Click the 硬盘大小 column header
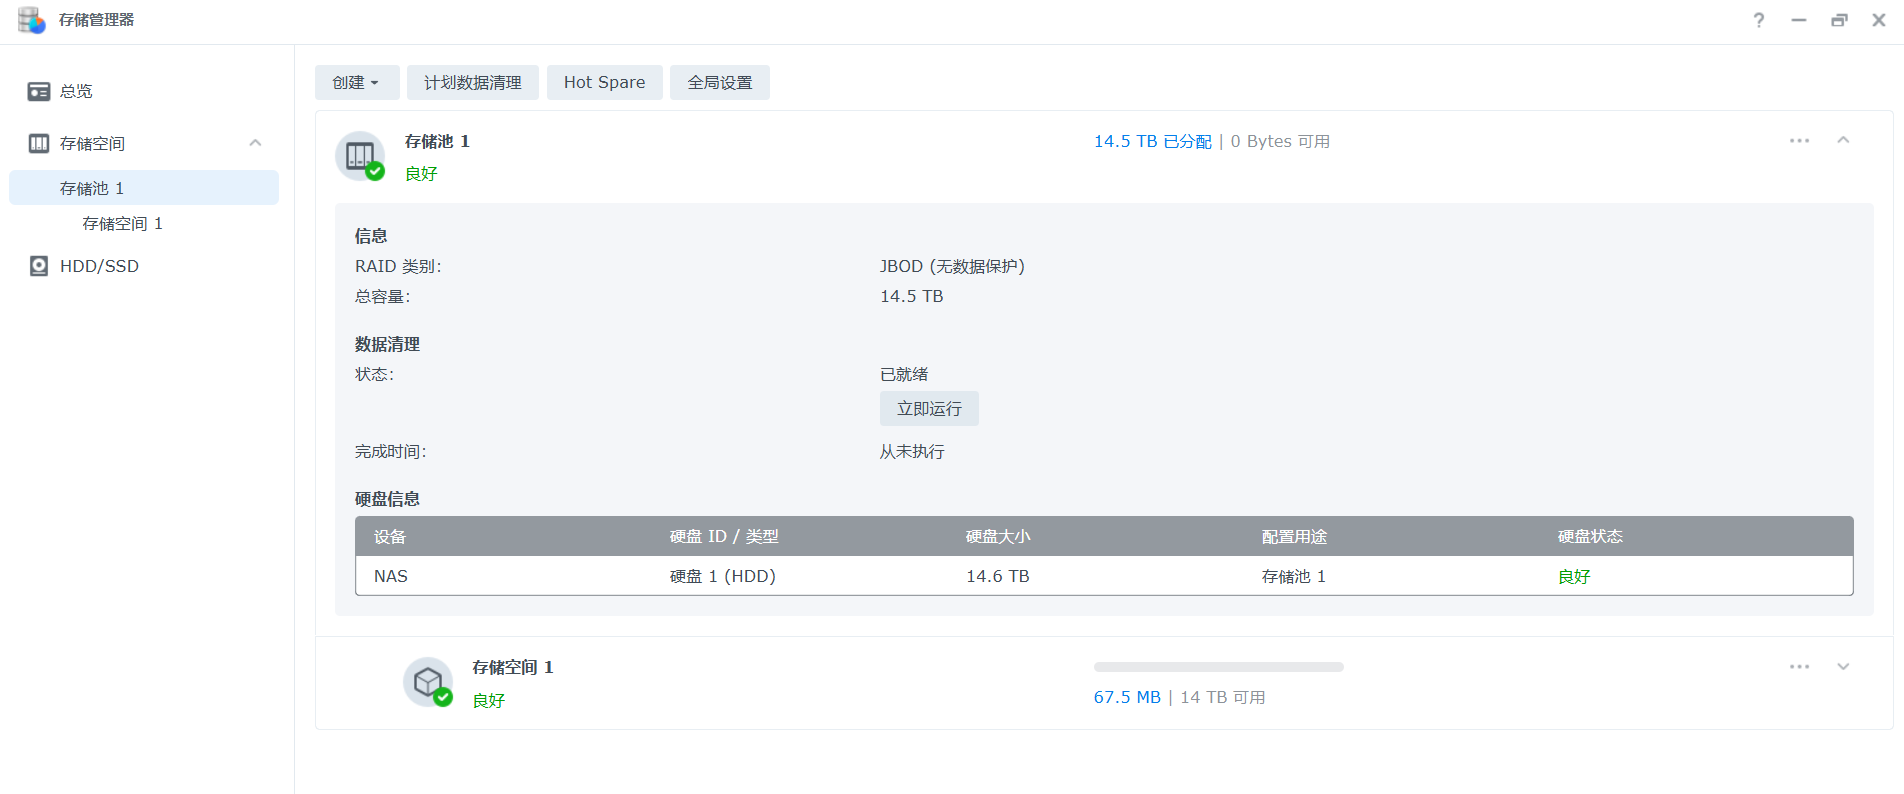 click(998, 536)
